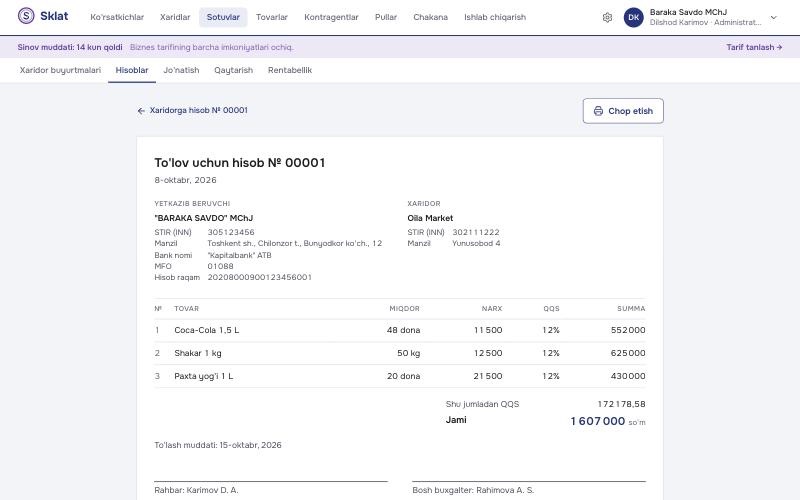Click the Sklat logo icon

pyautogui.click(x=26, y=16)
